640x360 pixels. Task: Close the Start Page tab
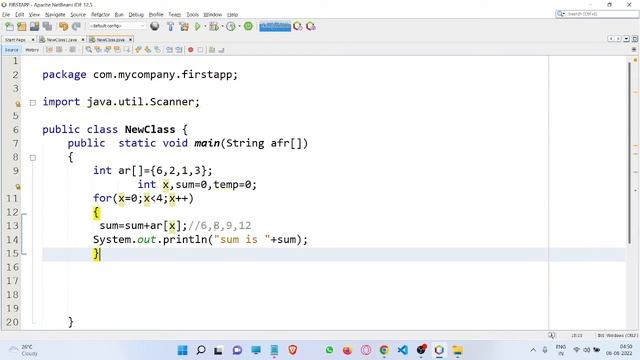click(x=33, y=40)
